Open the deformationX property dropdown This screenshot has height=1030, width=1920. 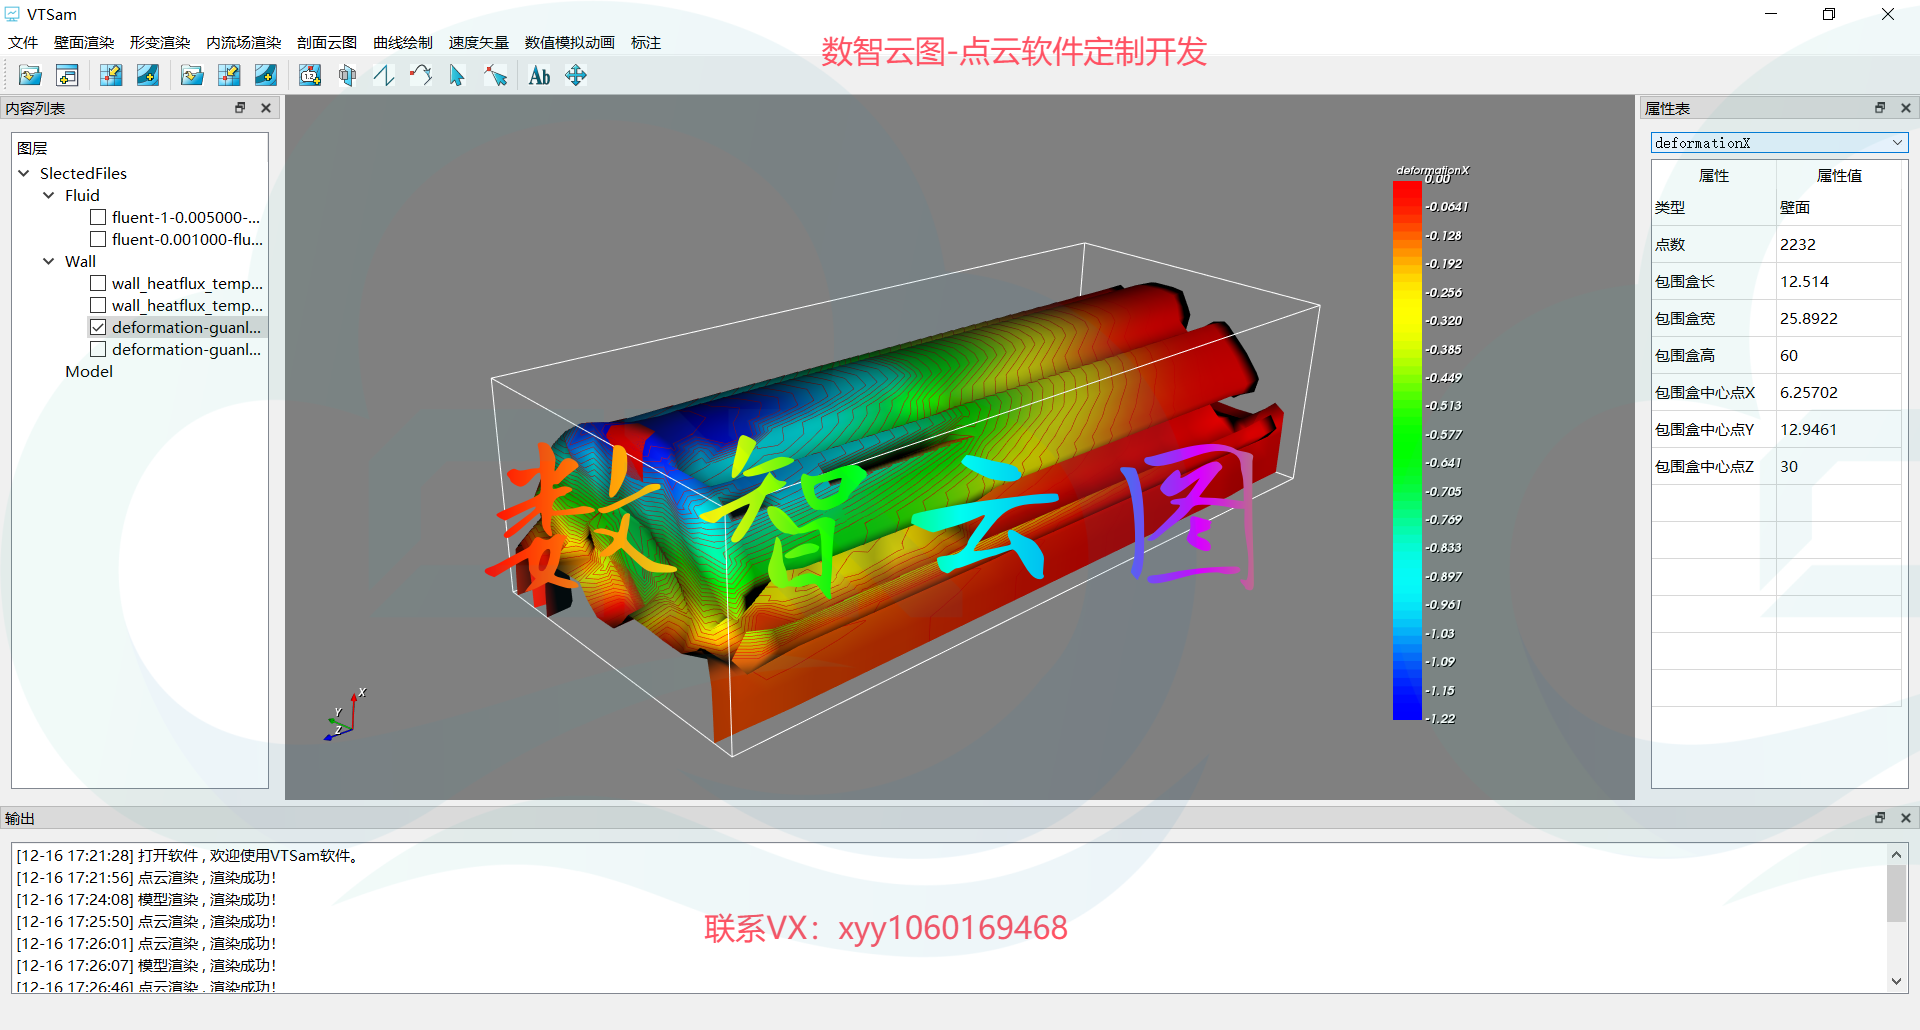pos(1778,143)
